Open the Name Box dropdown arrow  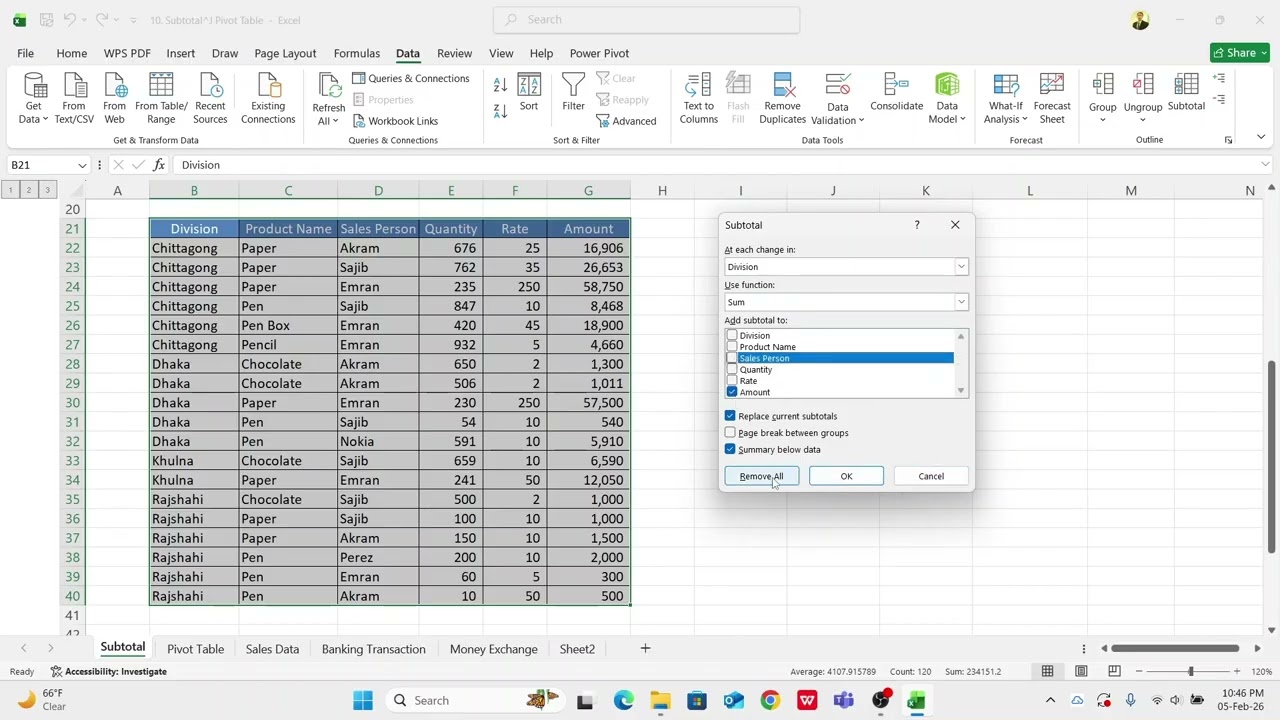tap(82, 165)
